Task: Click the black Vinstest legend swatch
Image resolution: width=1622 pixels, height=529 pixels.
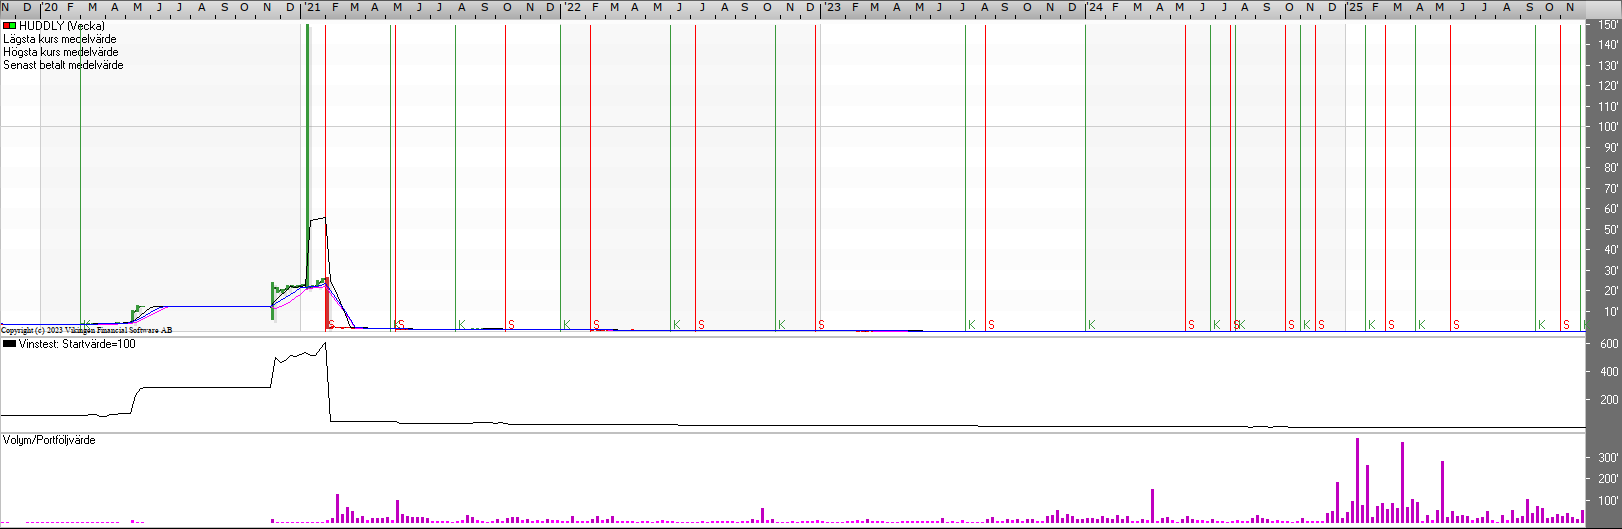Action: coord(9,344)
